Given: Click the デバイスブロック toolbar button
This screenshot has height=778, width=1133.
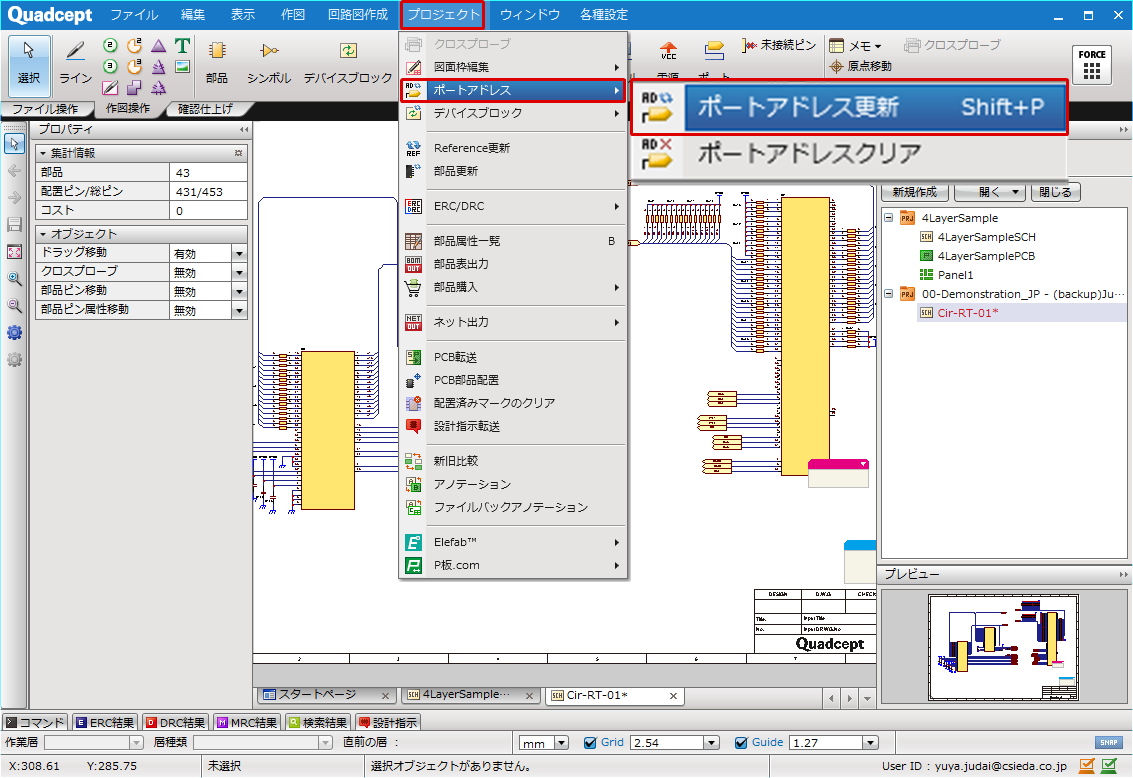Looking at the screenshot, I should [x=348, y=64].
